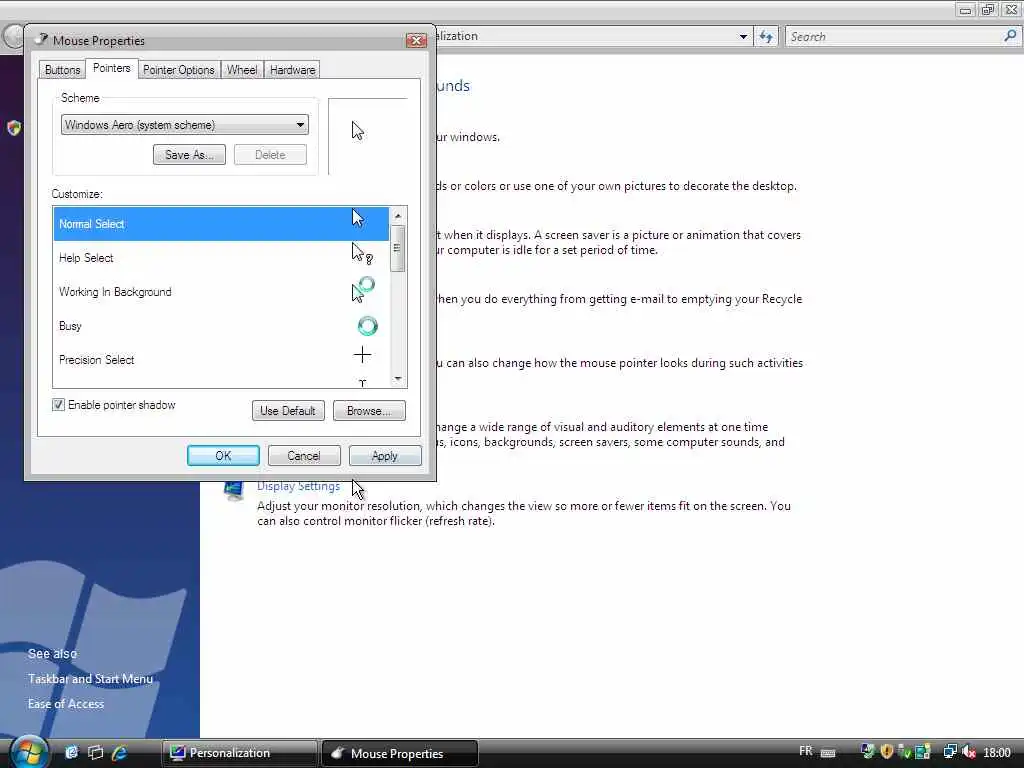Click the Apply button
Screen dimensions: 1024x768
385,456
